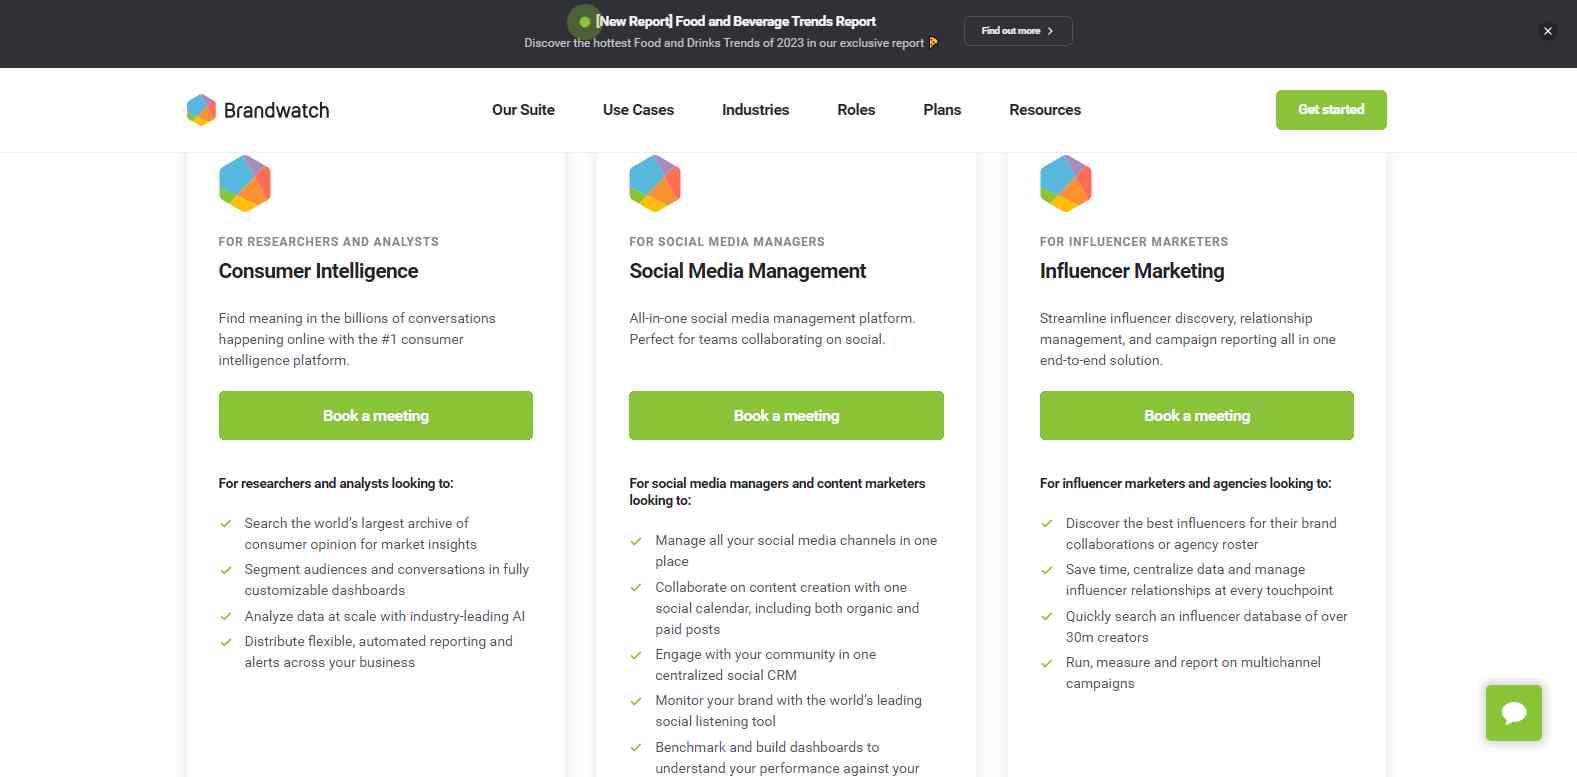1577x777 pixels.
Task: Book a meeting for Influencer Marketing
Action: pyautogui.click(x=1197, y=415)
